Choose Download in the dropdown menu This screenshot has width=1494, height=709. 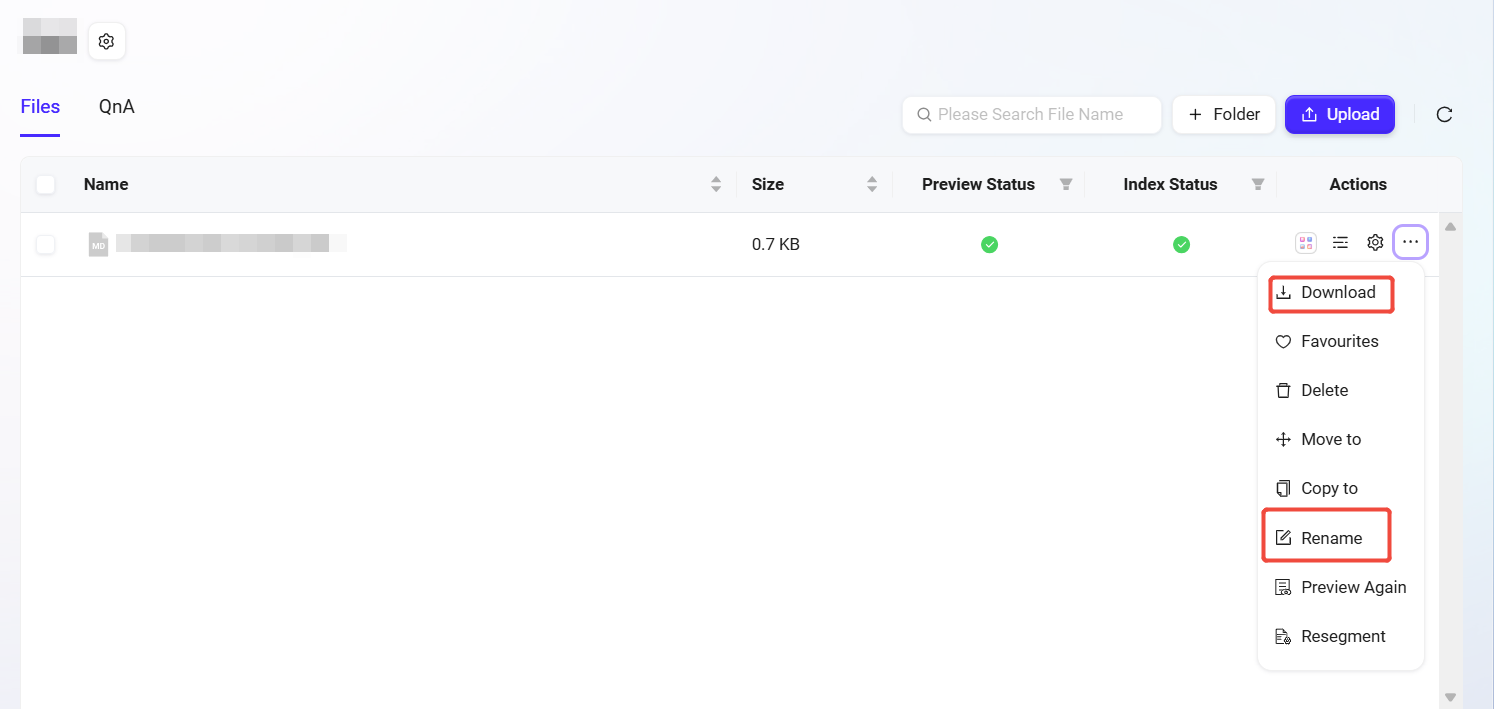click(x=1337, y=292)
